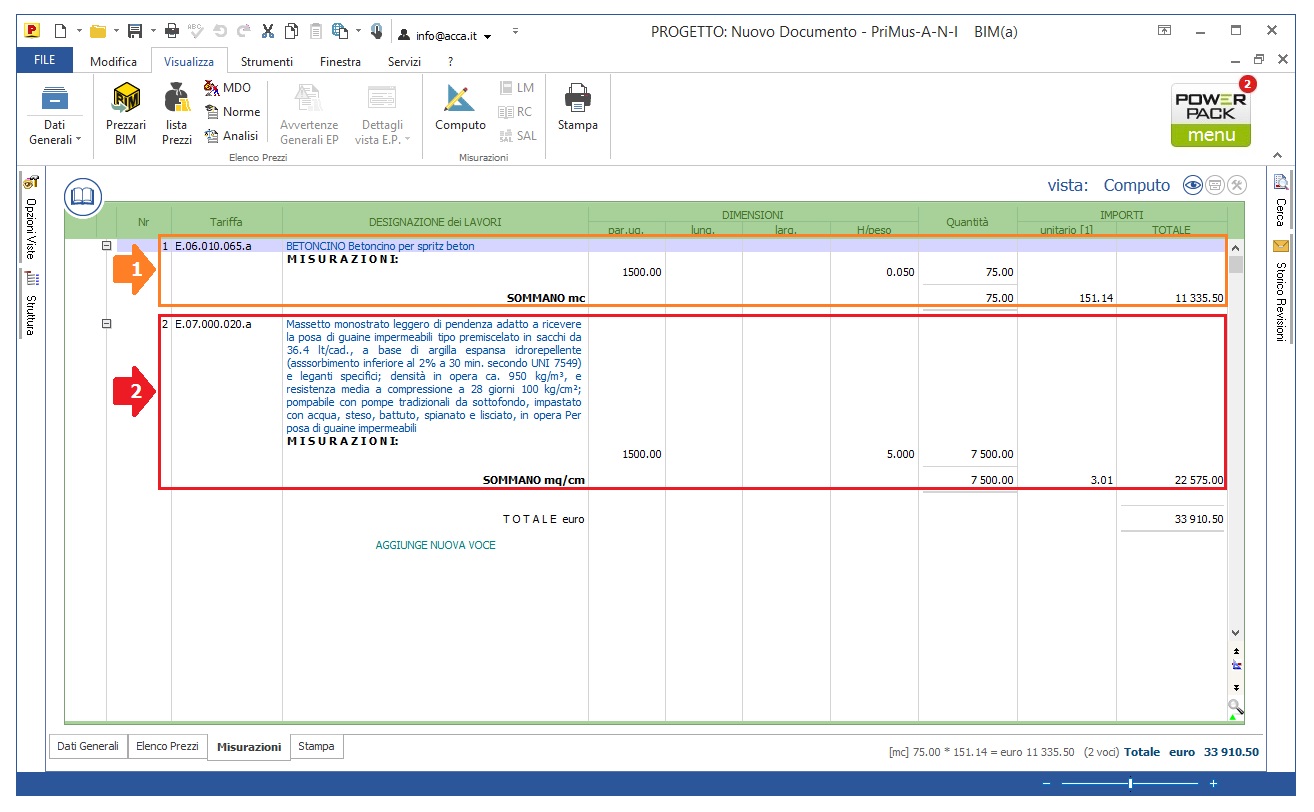Open the info@acca.it account dropdown
Image resolution: width=1314 pixels, height=812 pixels.
pyautogui.click(x=445, y=36)
